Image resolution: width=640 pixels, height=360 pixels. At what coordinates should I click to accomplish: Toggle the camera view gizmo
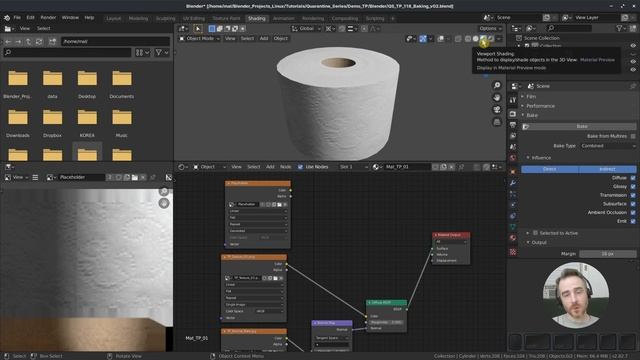[497, 110]
